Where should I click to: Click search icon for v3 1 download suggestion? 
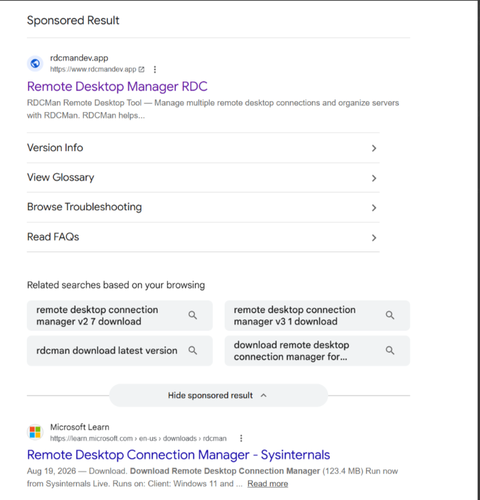pyautogui.click(x=390, y=315)
